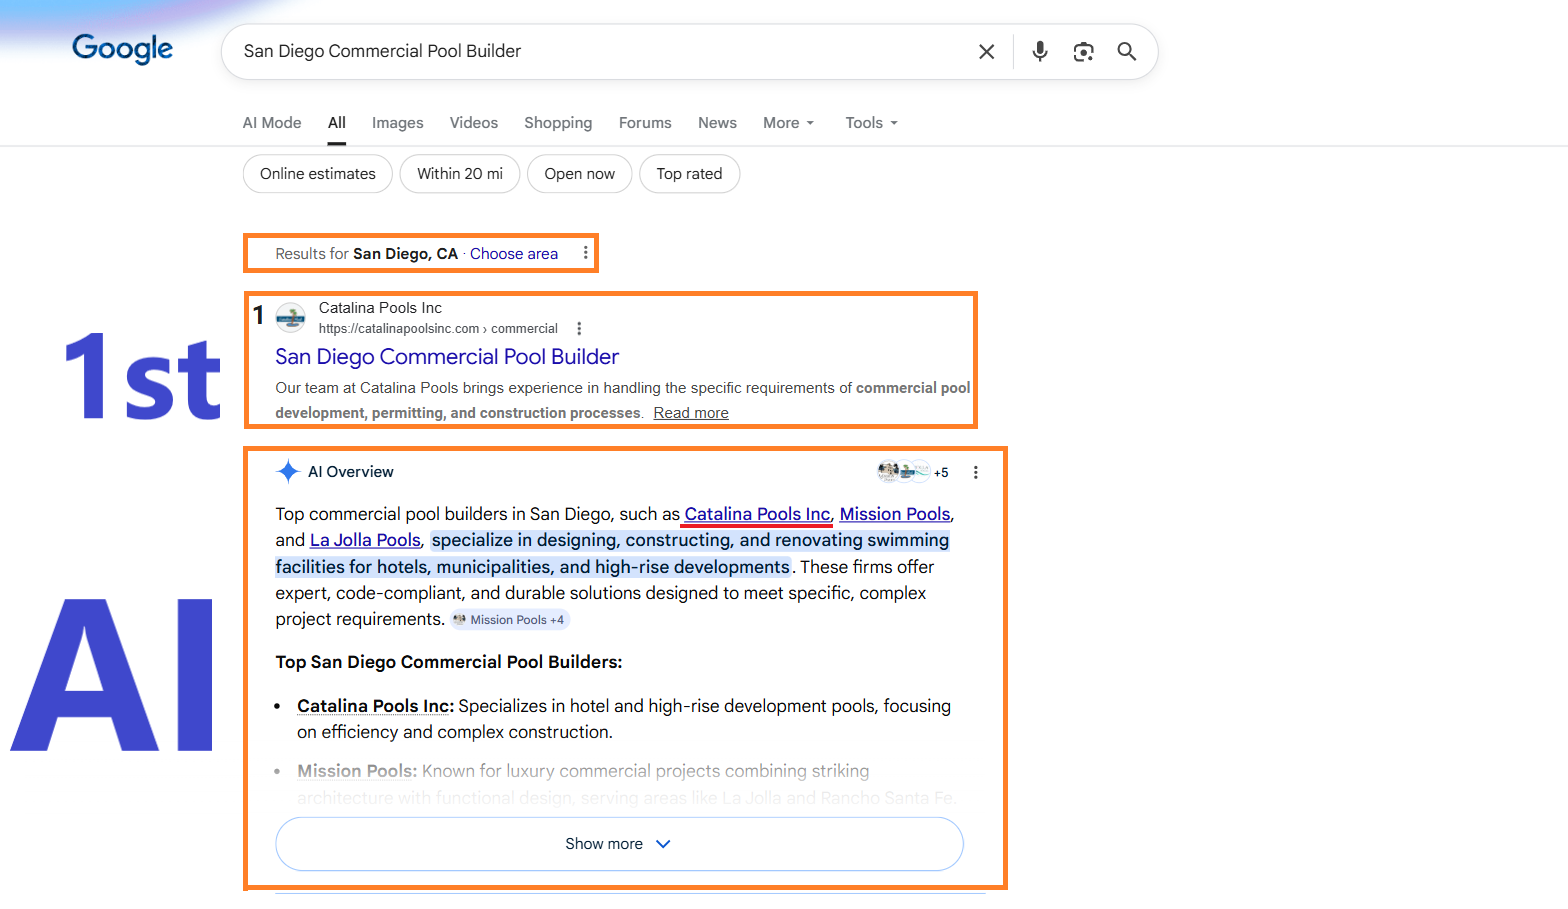Viewport: 1568px width, 909px height.
Task: Open the La Jolla Pools link
Action: point(365,540)
